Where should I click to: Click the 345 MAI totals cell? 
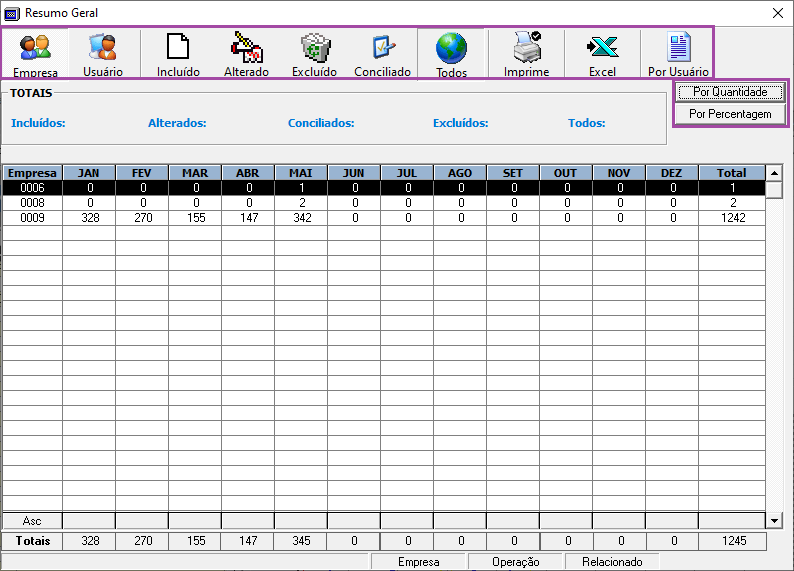coord(301,541)
